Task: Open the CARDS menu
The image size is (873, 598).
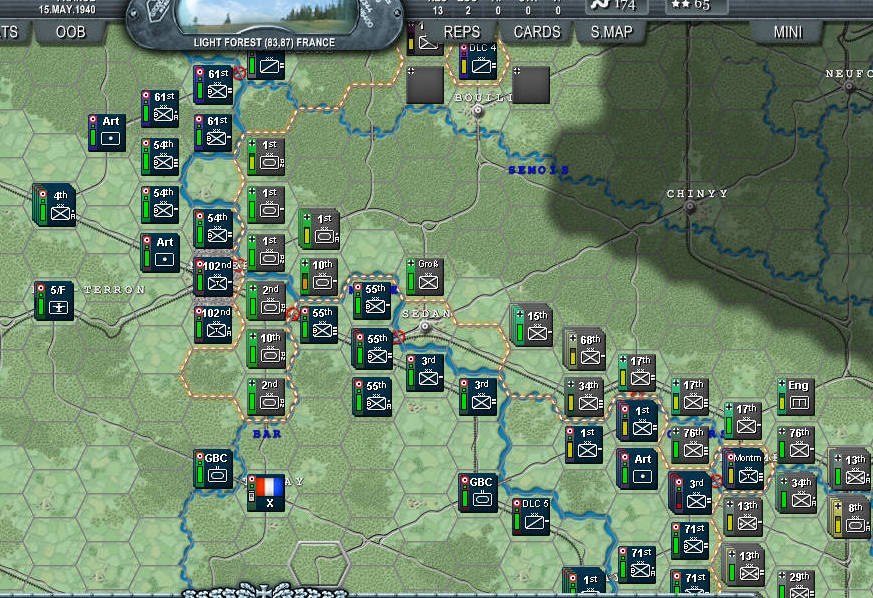Action: click(x=537, y=32)
